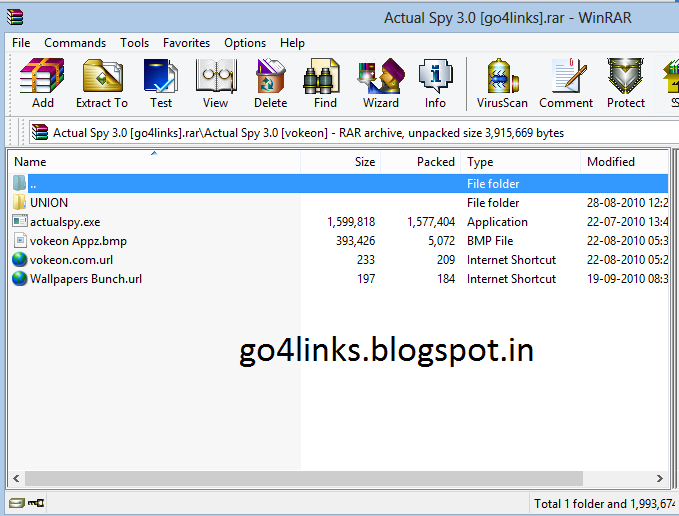679x516 pixels.
Task: Sort by the Type column header
Action: tap(521, 161)
